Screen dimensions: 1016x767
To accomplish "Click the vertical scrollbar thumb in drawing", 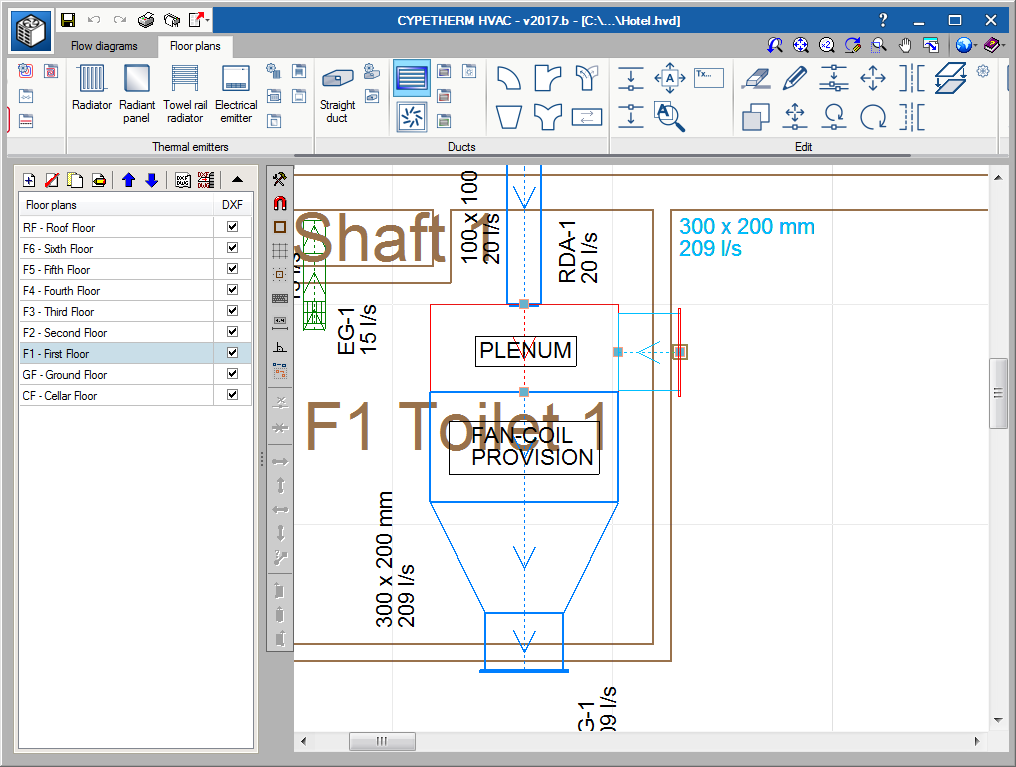I will (998, 393).
